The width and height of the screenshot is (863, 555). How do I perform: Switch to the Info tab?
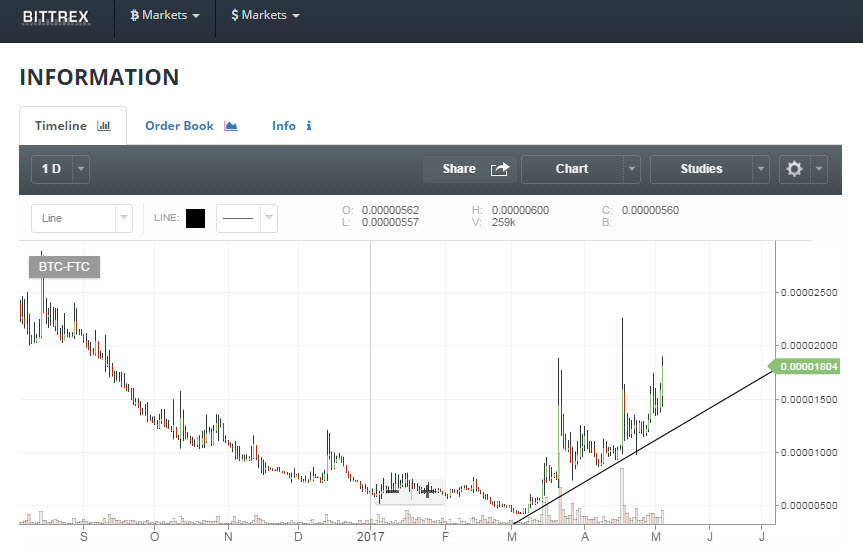click(x=292, y=126)
